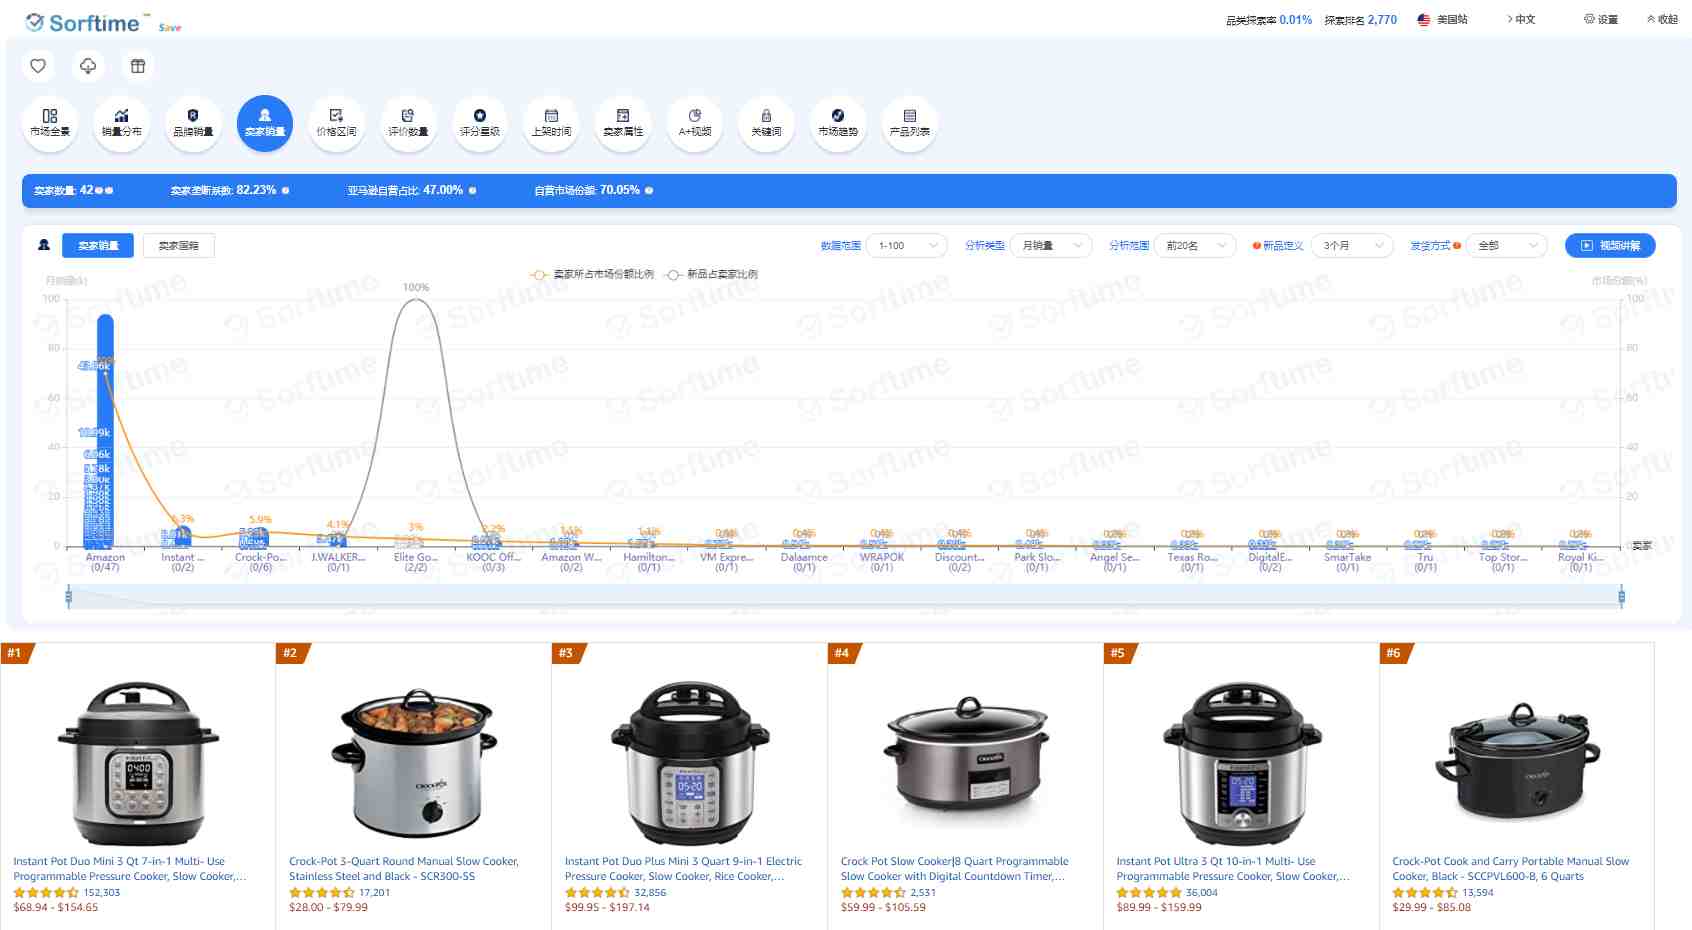Open the 销量分布 sales distribution icon
The height and width of the screenshot is (930, 1692).
coord(122,123)
